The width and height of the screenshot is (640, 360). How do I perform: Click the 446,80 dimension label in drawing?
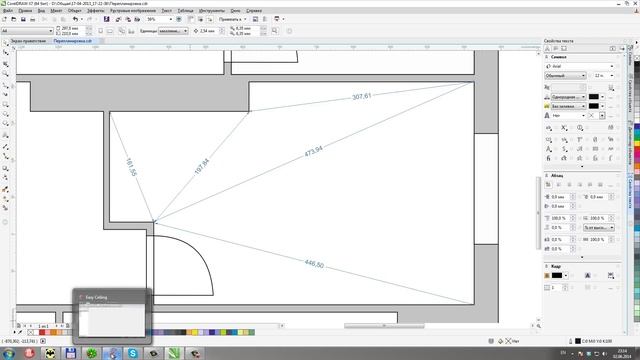coord(314,264)
